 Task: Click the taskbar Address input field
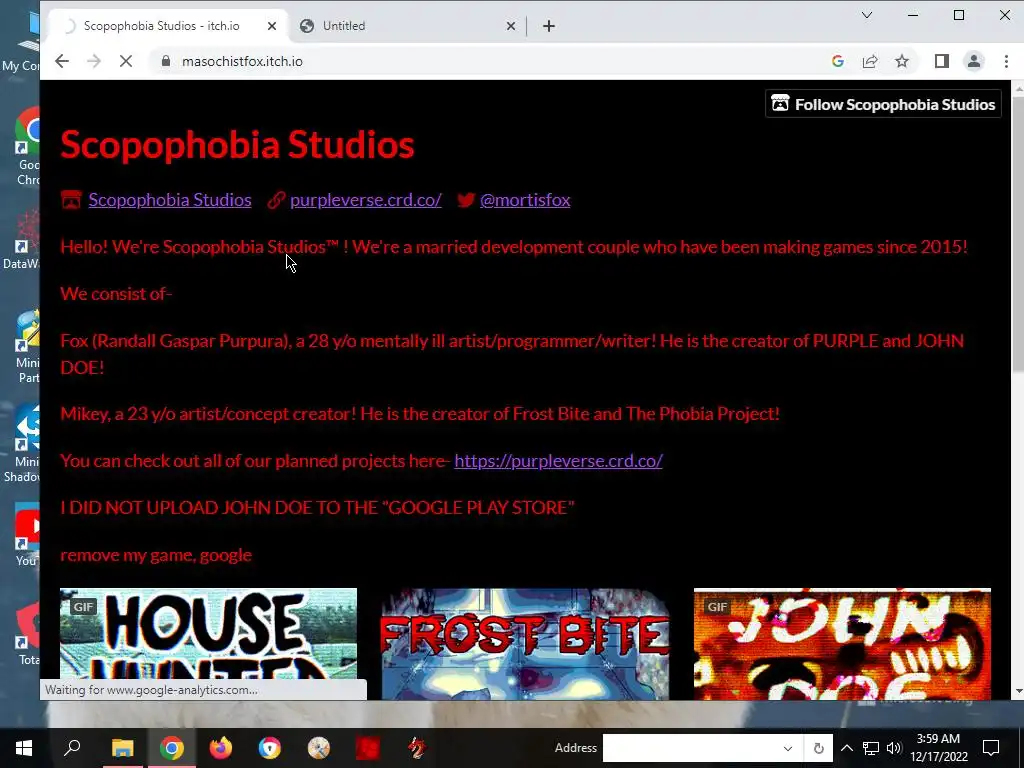coord(690,748)
